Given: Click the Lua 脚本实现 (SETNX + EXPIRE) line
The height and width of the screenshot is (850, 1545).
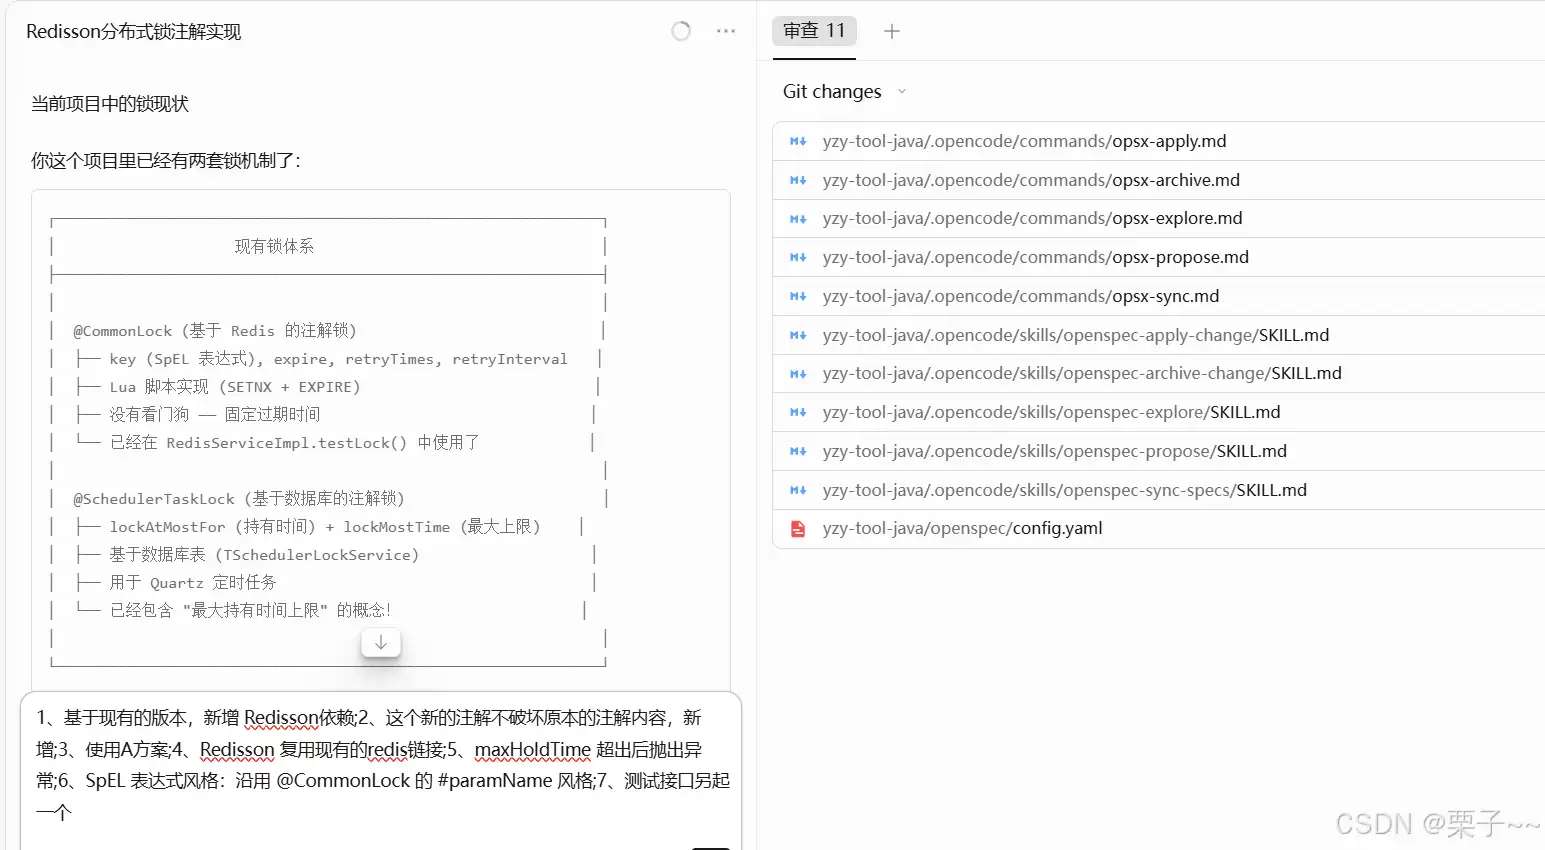Looking at the screenshot, I should tap(235, 386).
